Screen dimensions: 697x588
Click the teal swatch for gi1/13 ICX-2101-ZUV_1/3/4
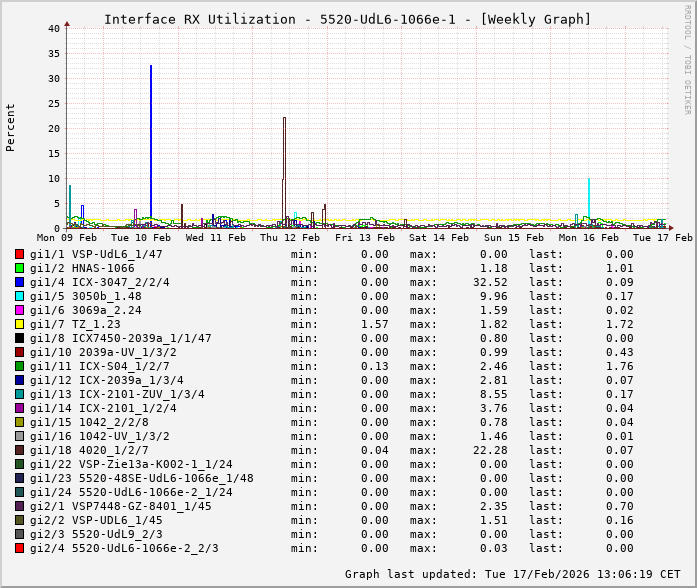point(19,394)
